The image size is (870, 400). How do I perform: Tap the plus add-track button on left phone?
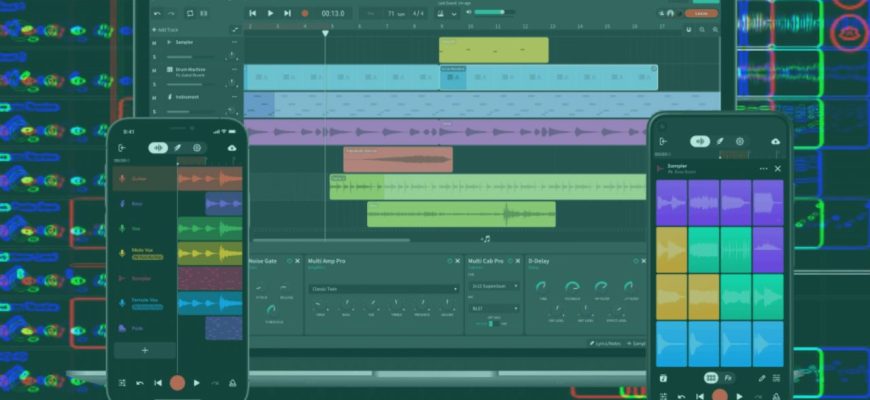click(x=144, y=351)
